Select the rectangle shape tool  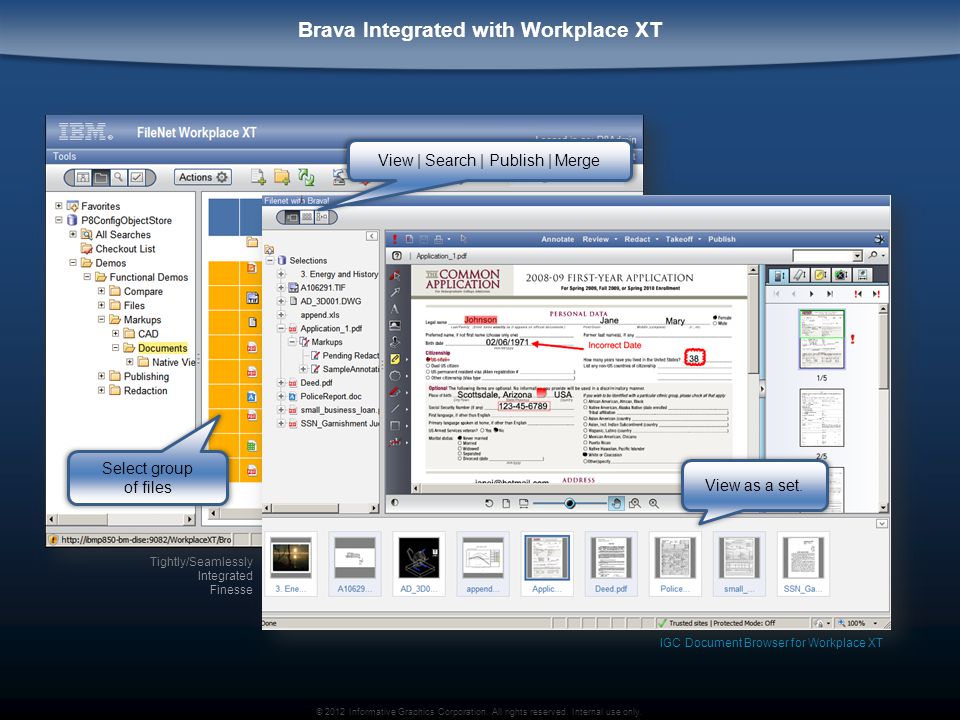coord(395,425)
